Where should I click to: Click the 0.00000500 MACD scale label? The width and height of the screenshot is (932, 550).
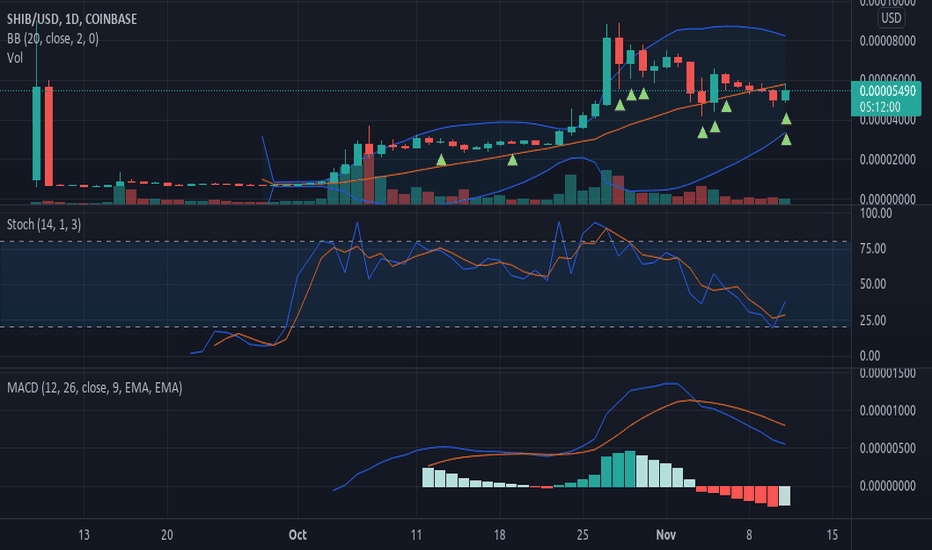click(887, 448)
